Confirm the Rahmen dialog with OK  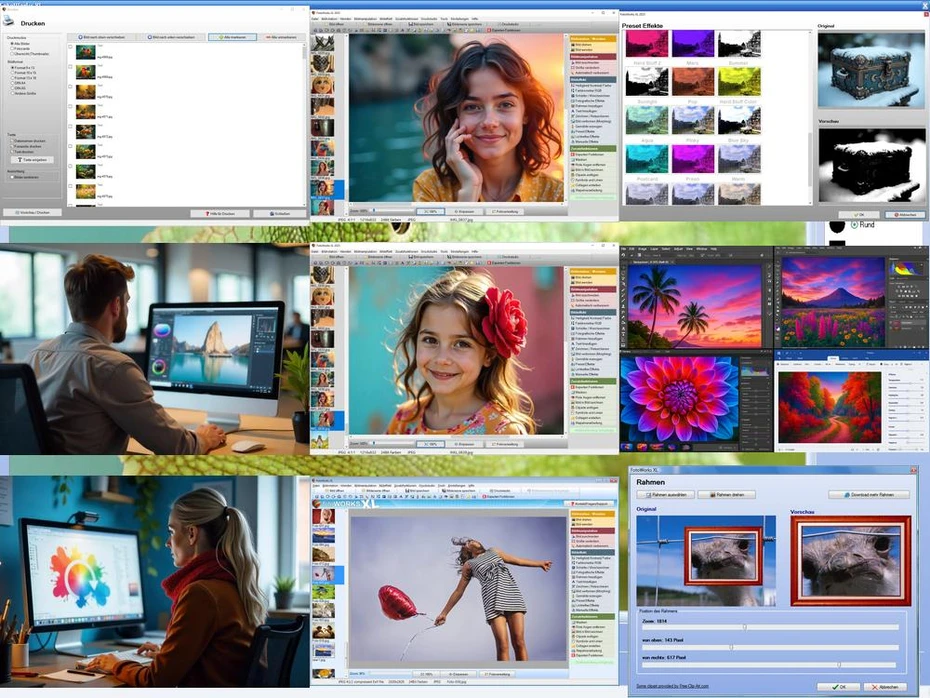tap(838, 687)
